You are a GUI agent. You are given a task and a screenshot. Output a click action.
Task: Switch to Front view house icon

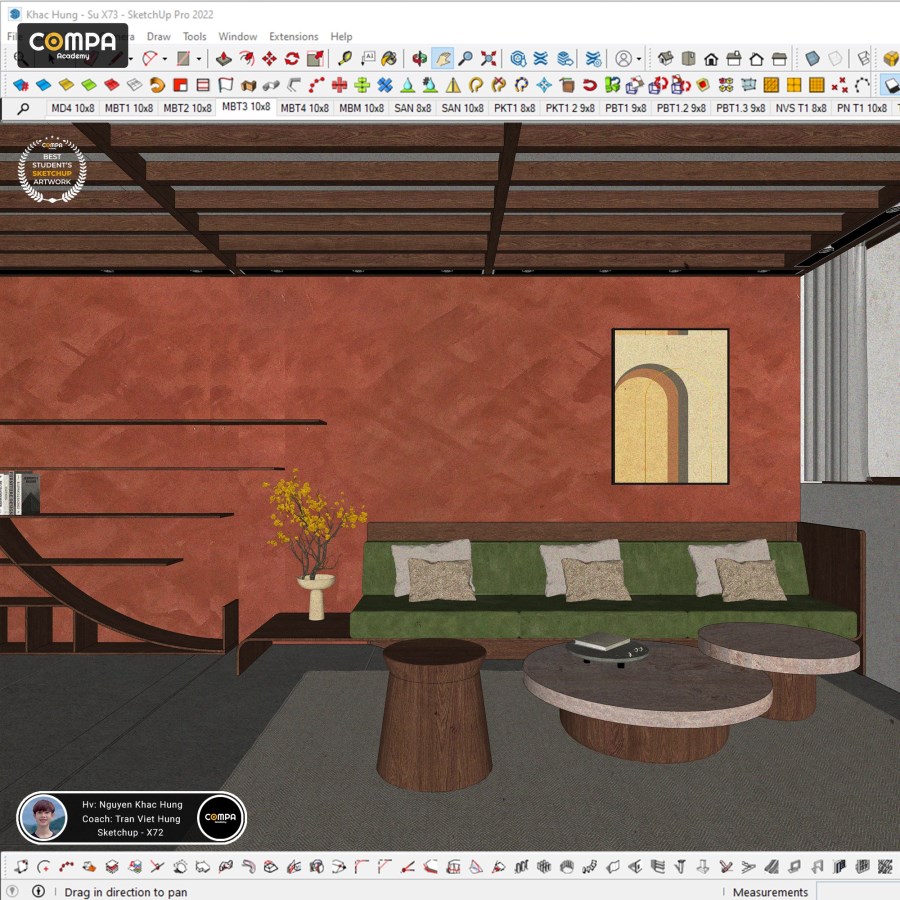(711, 59)
